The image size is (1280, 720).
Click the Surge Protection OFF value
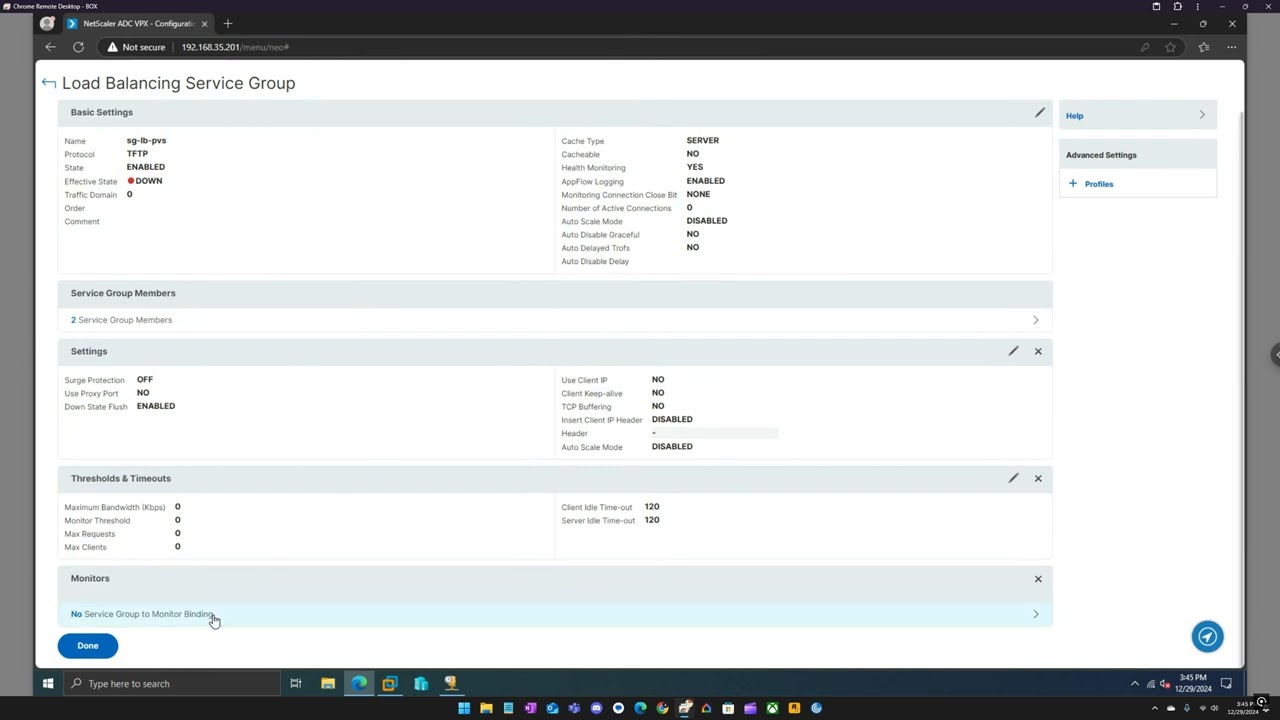click(x=145, y=380)
